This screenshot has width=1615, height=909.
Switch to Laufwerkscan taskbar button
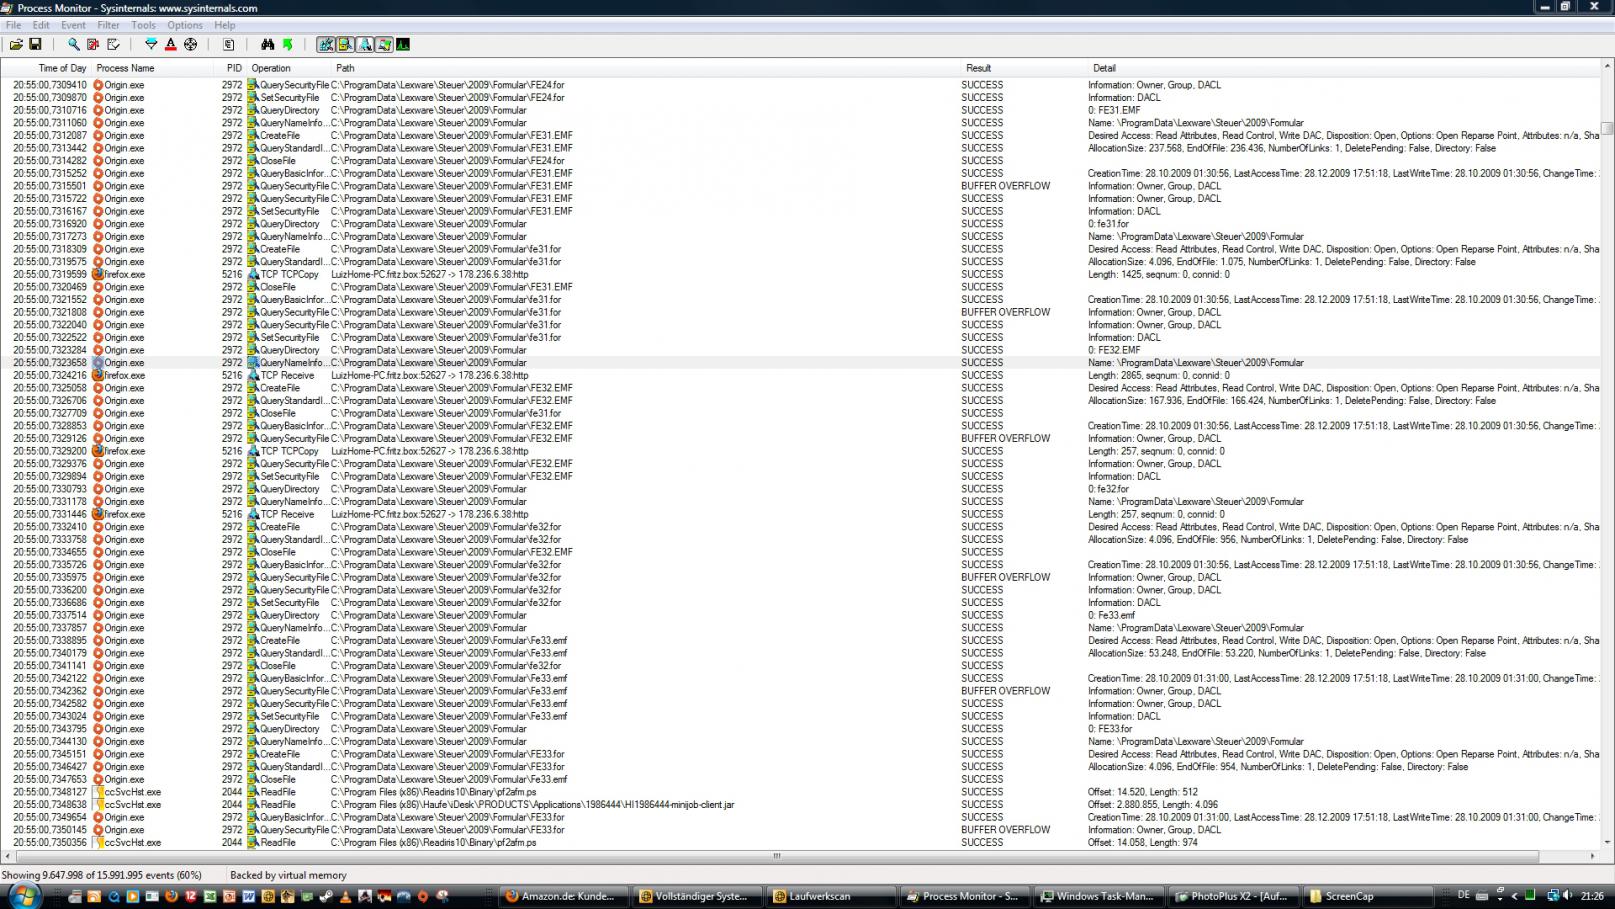pos(830,896)
